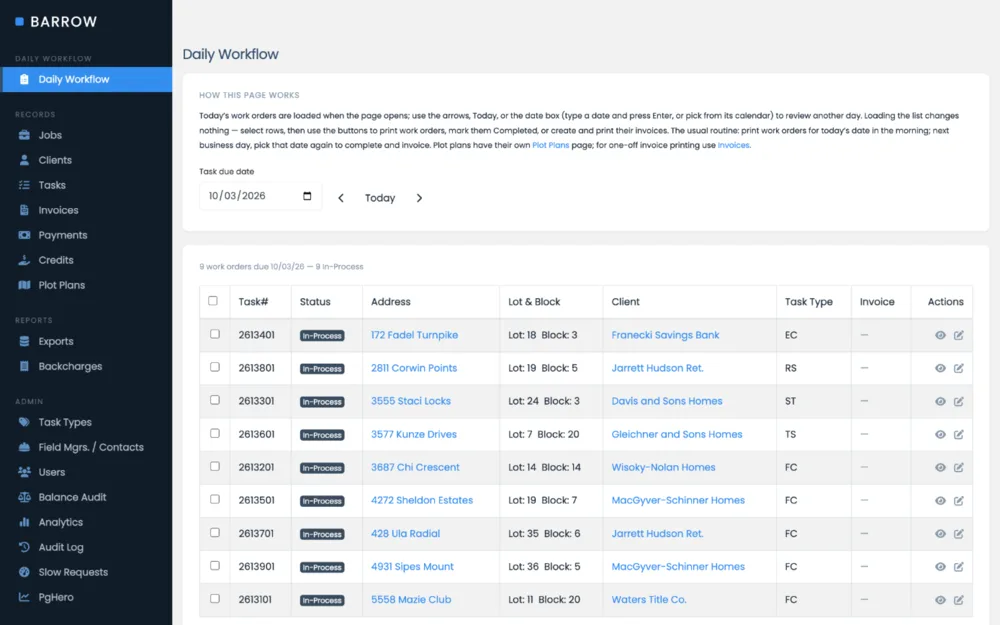Follow the Invoices link in instructions
Image resolution: width=1000 pixels, height=625 pixels.
coord(733,145)
